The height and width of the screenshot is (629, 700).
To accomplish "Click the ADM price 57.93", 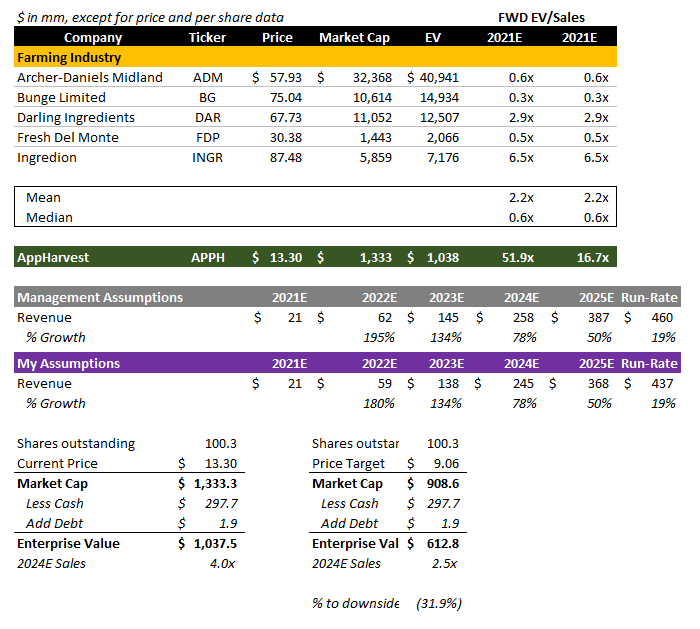I will click(x=286, y=78).
